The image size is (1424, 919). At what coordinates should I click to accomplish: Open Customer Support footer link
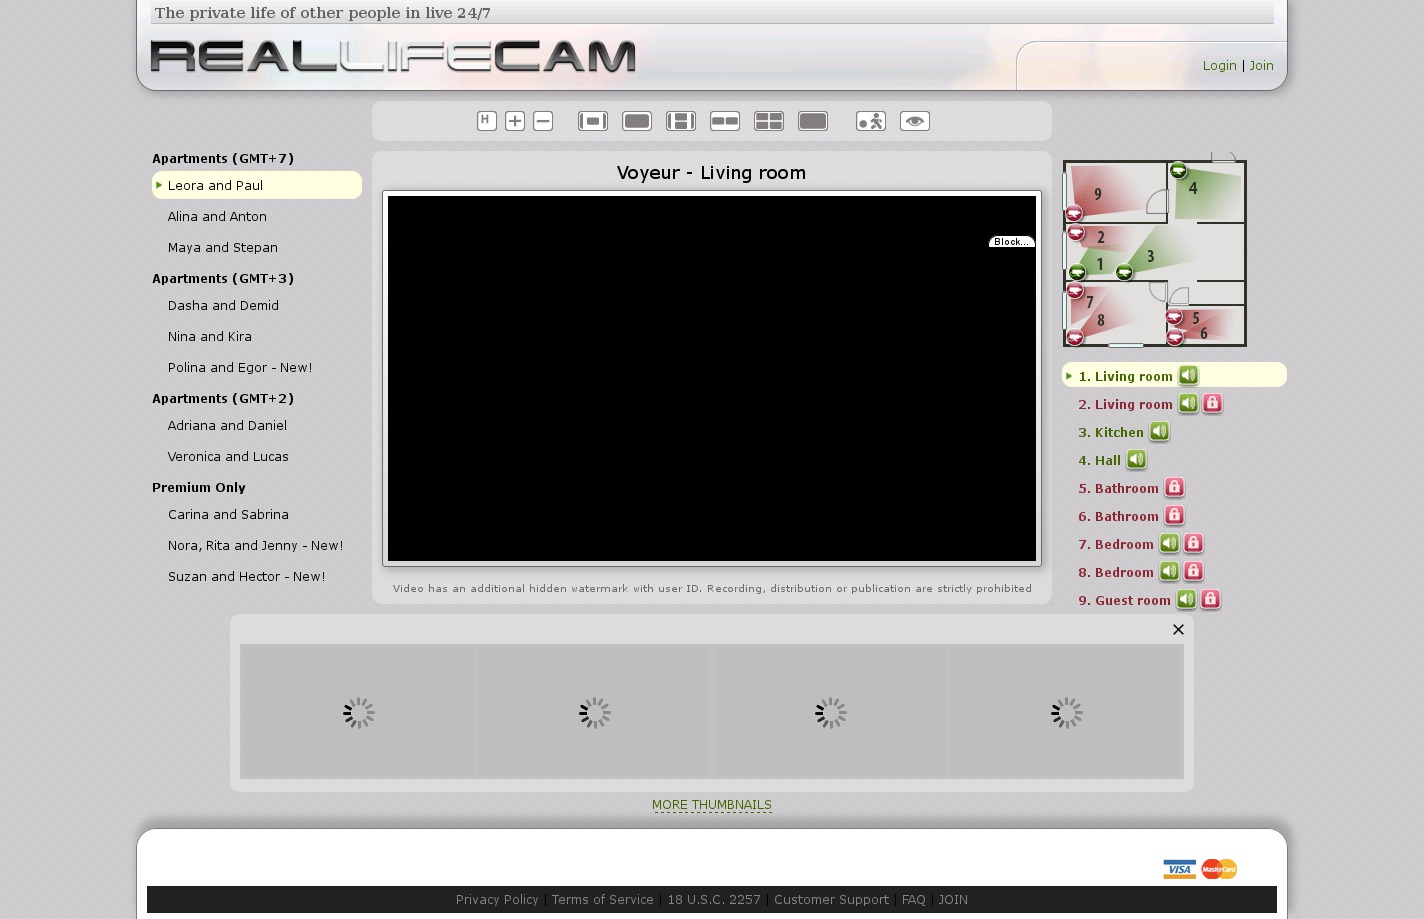tap(831, 899)
